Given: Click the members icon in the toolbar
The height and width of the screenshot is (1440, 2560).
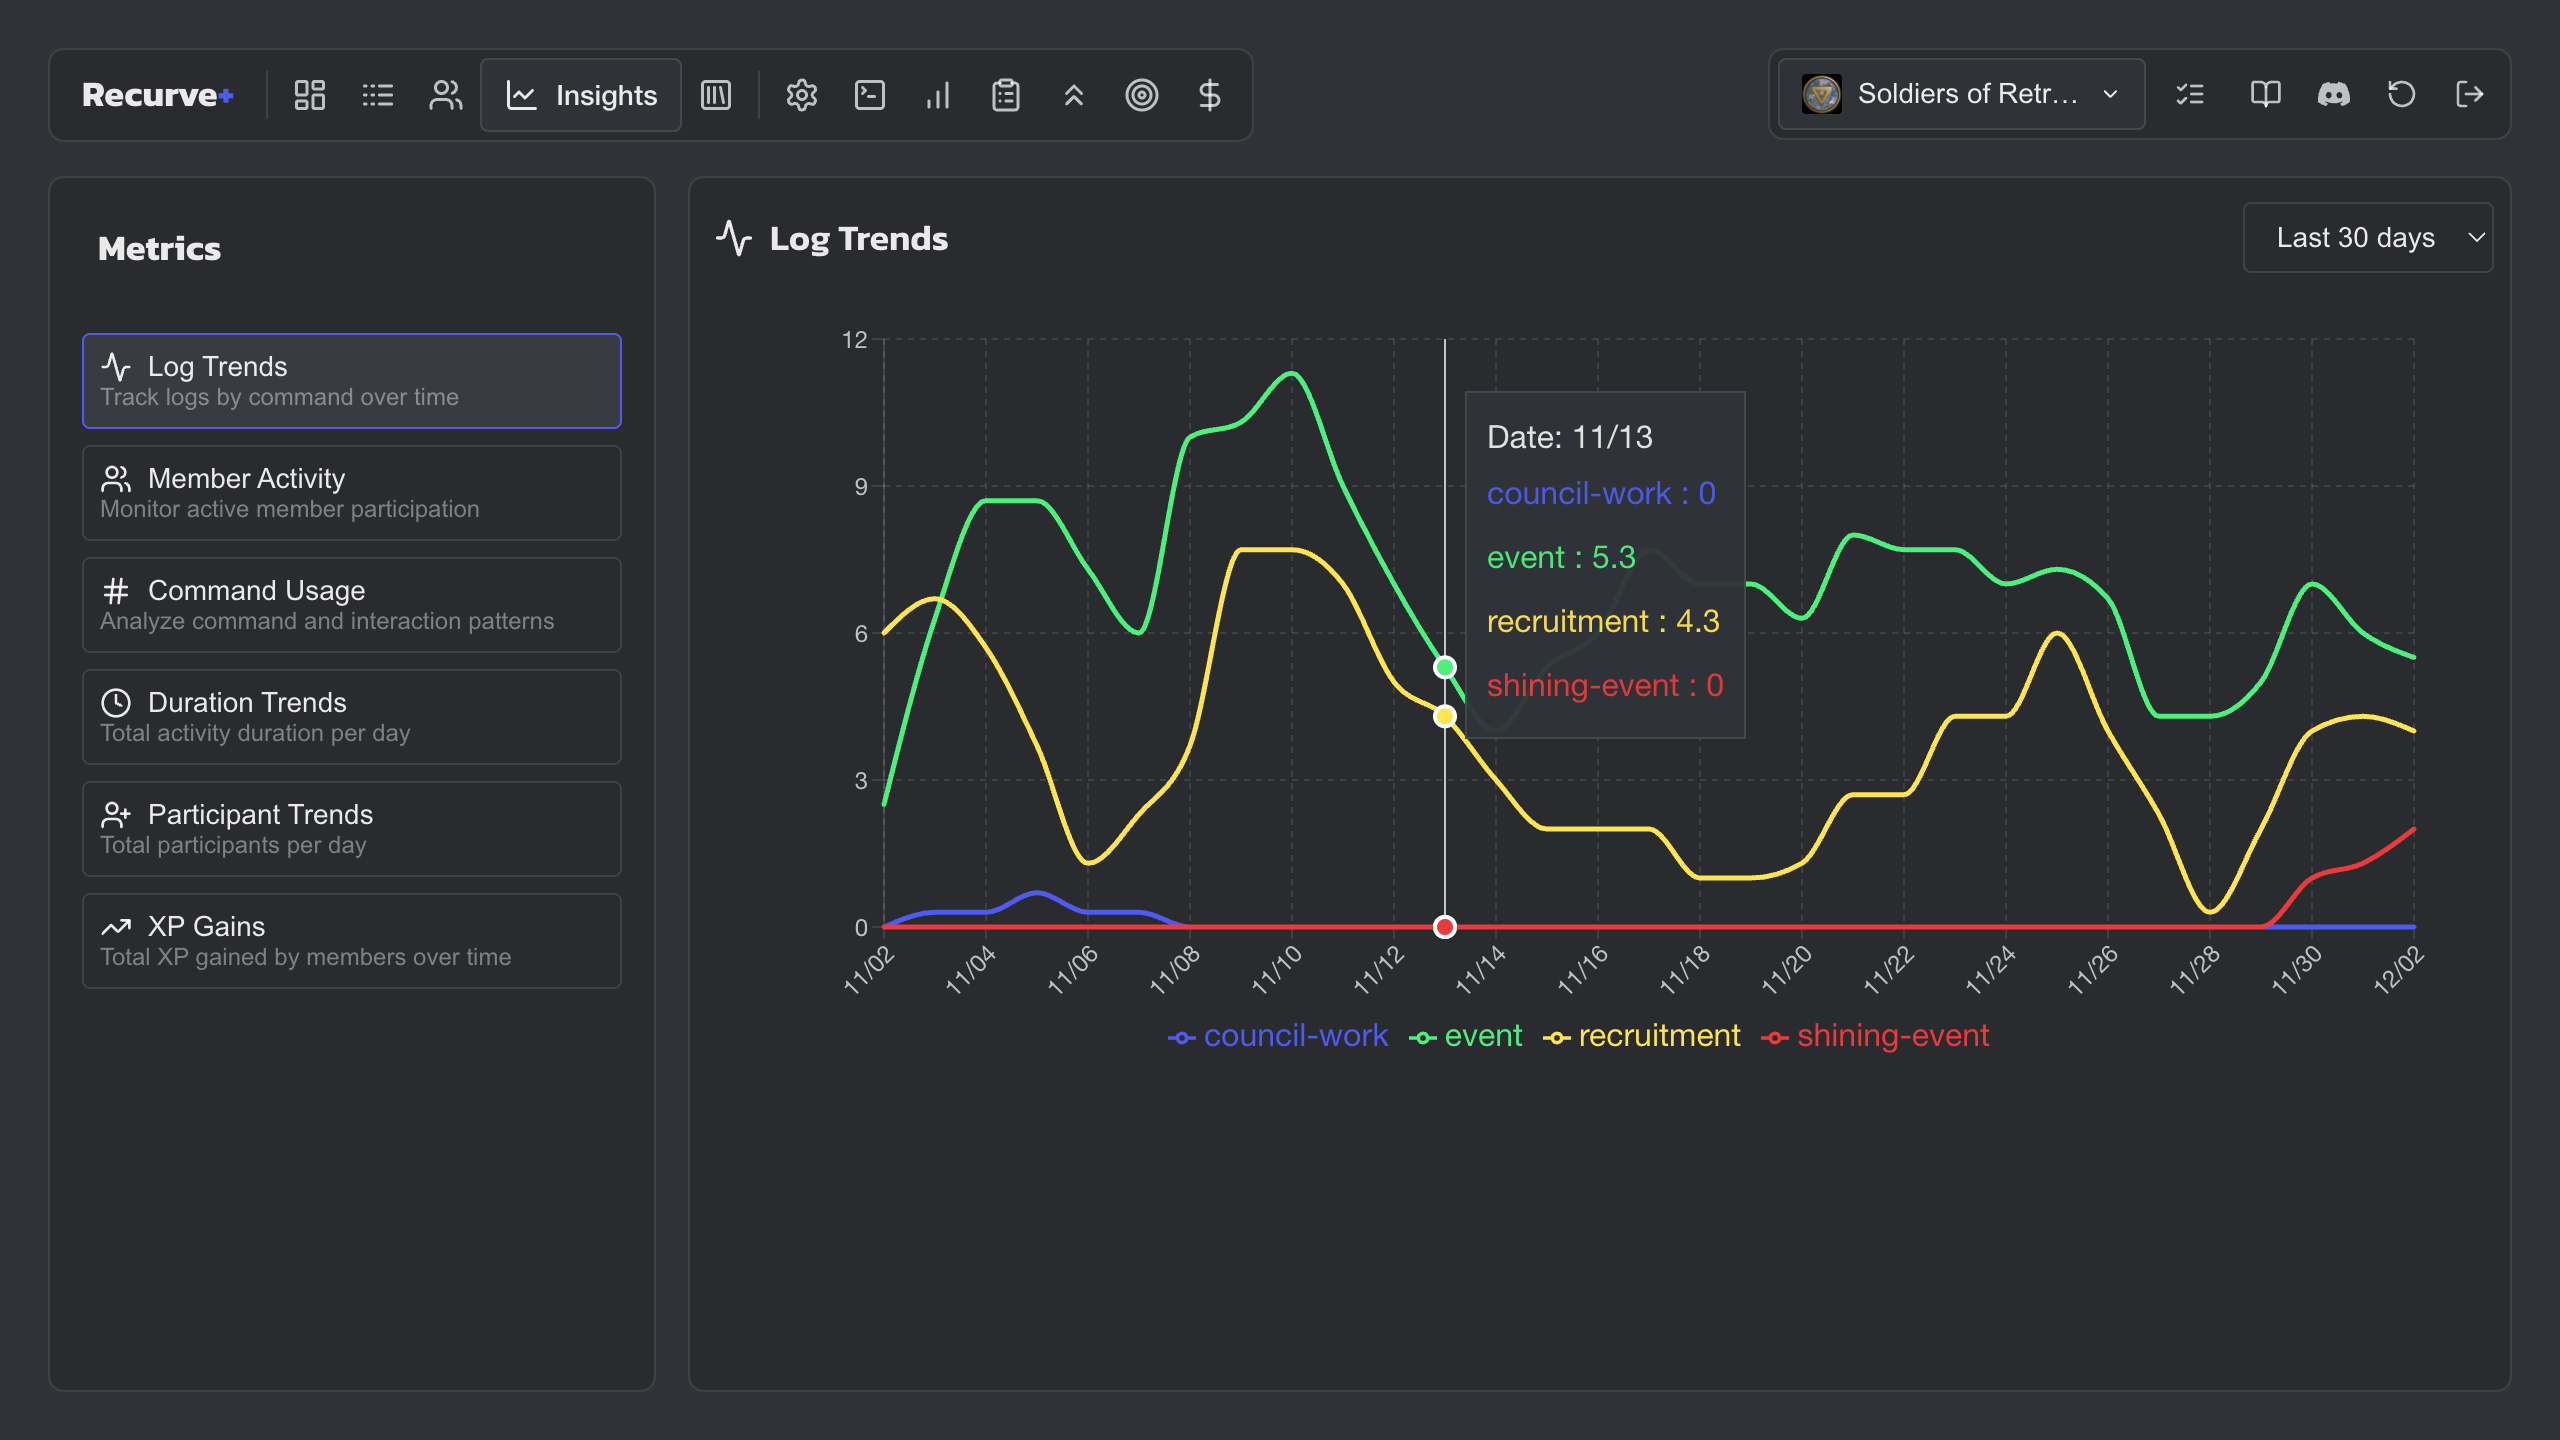Looking at the screenshot, I should (445, 95).
